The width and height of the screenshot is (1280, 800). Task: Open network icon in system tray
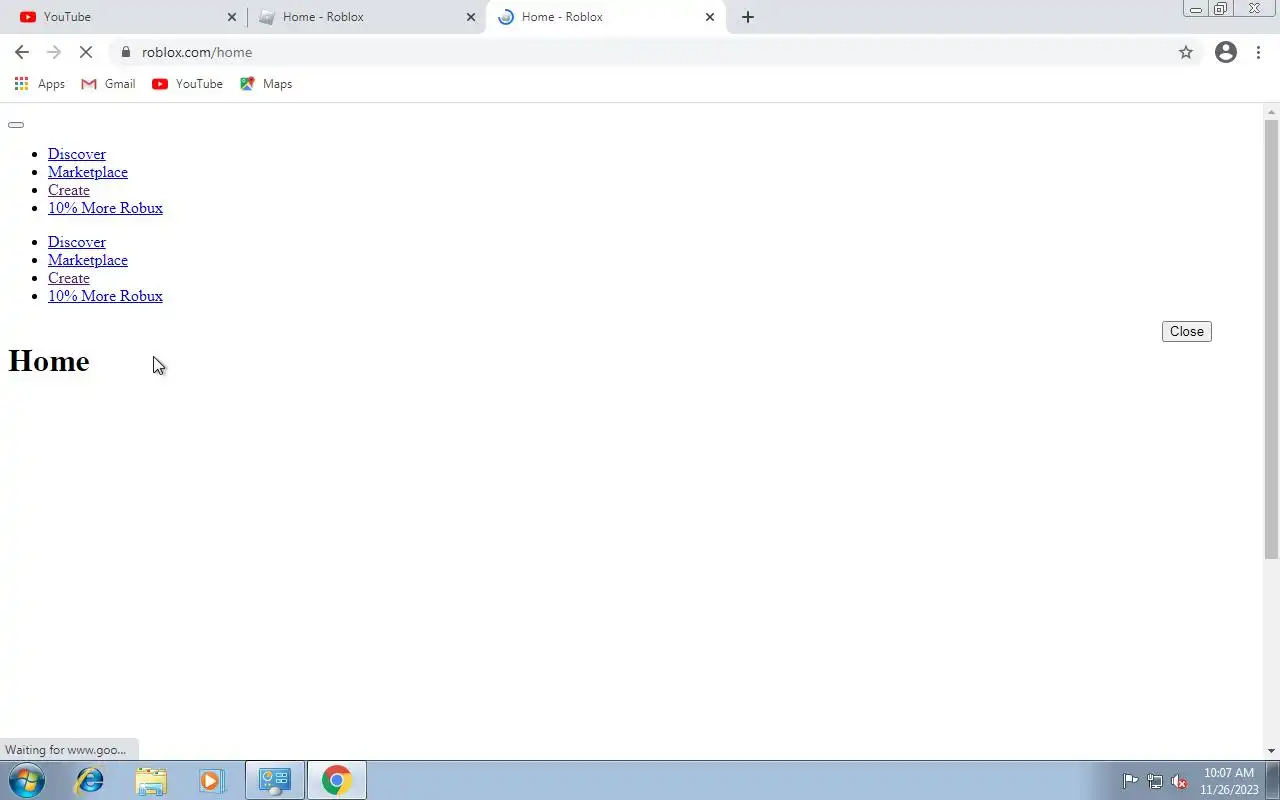pyautogui.click(x=1155, y=781)
